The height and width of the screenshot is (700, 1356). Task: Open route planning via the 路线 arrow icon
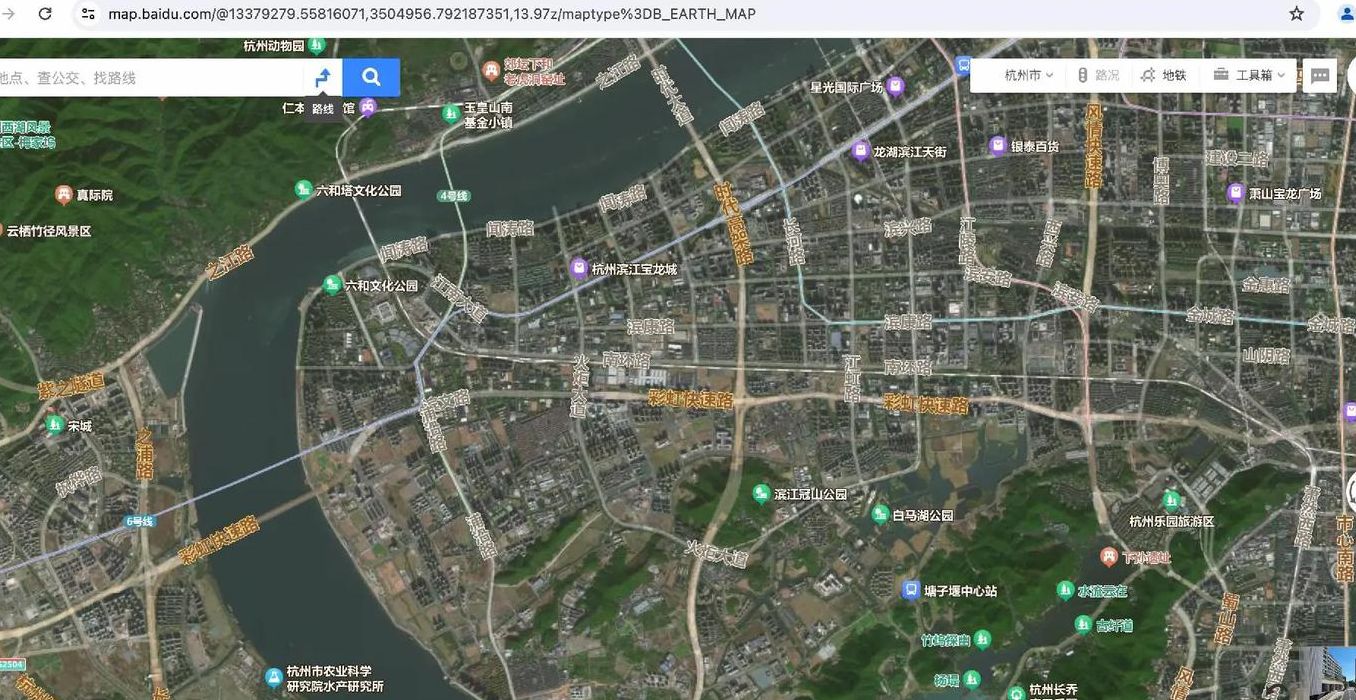tap(322, 77)
